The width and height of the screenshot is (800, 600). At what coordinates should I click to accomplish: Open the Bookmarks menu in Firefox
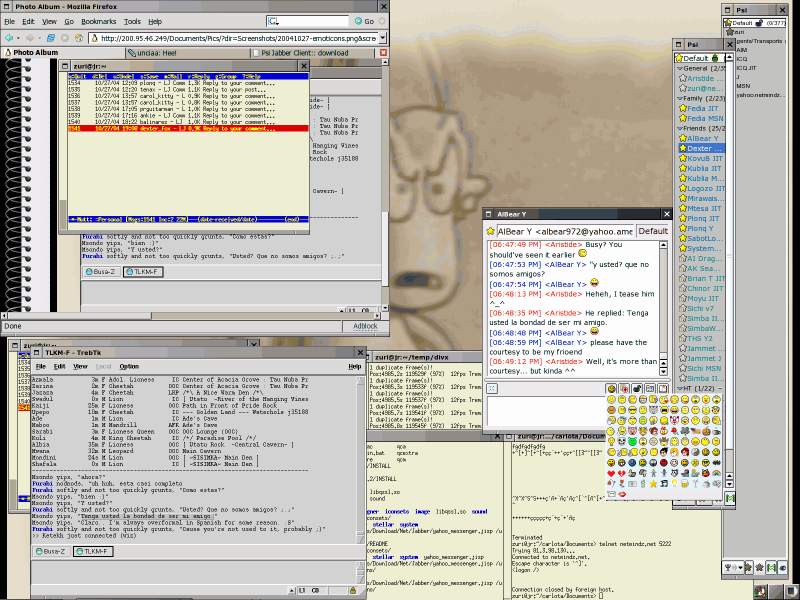point(98,21)
